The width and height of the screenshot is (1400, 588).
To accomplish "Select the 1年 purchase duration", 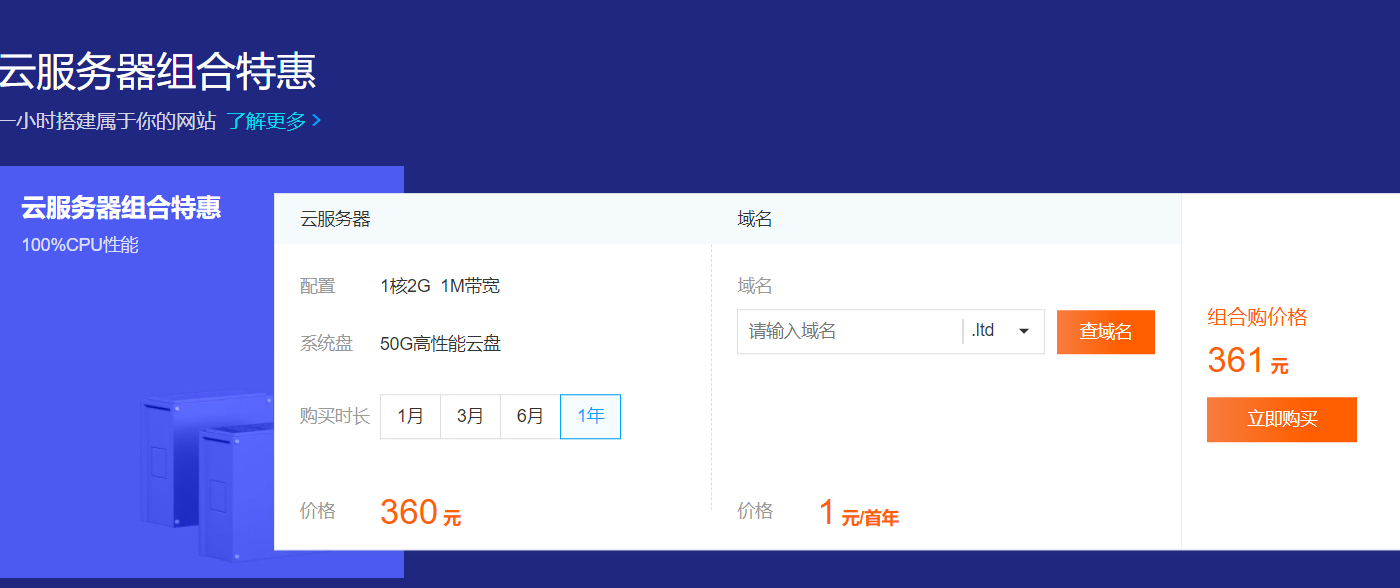I will coord(590,416).
